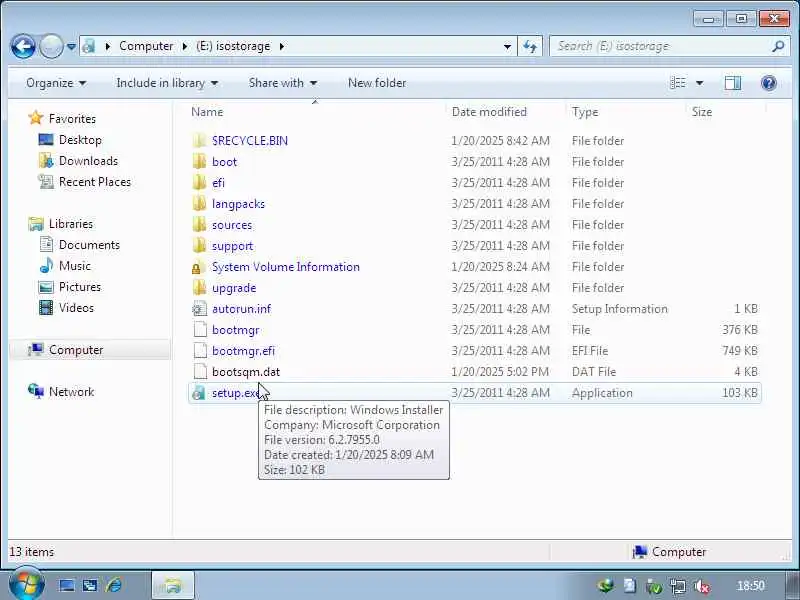Select Computer in the navigation pane
This screenshot has width=800, height=600.
76,350
